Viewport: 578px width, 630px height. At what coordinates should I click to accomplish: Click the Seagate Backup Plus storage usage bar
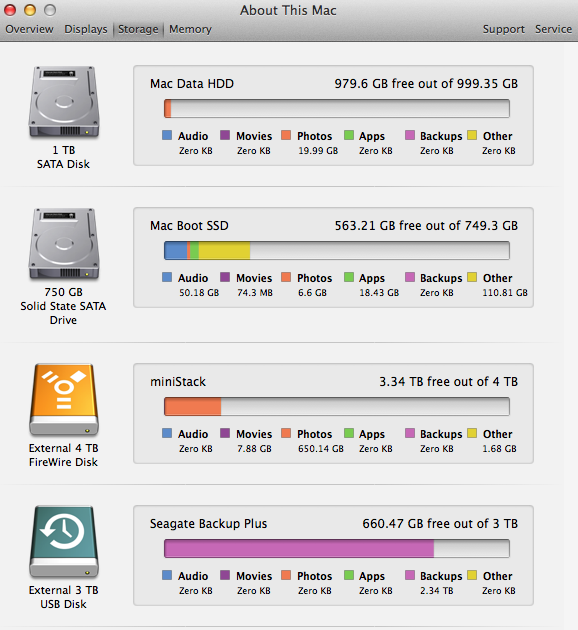pos(337,548)
